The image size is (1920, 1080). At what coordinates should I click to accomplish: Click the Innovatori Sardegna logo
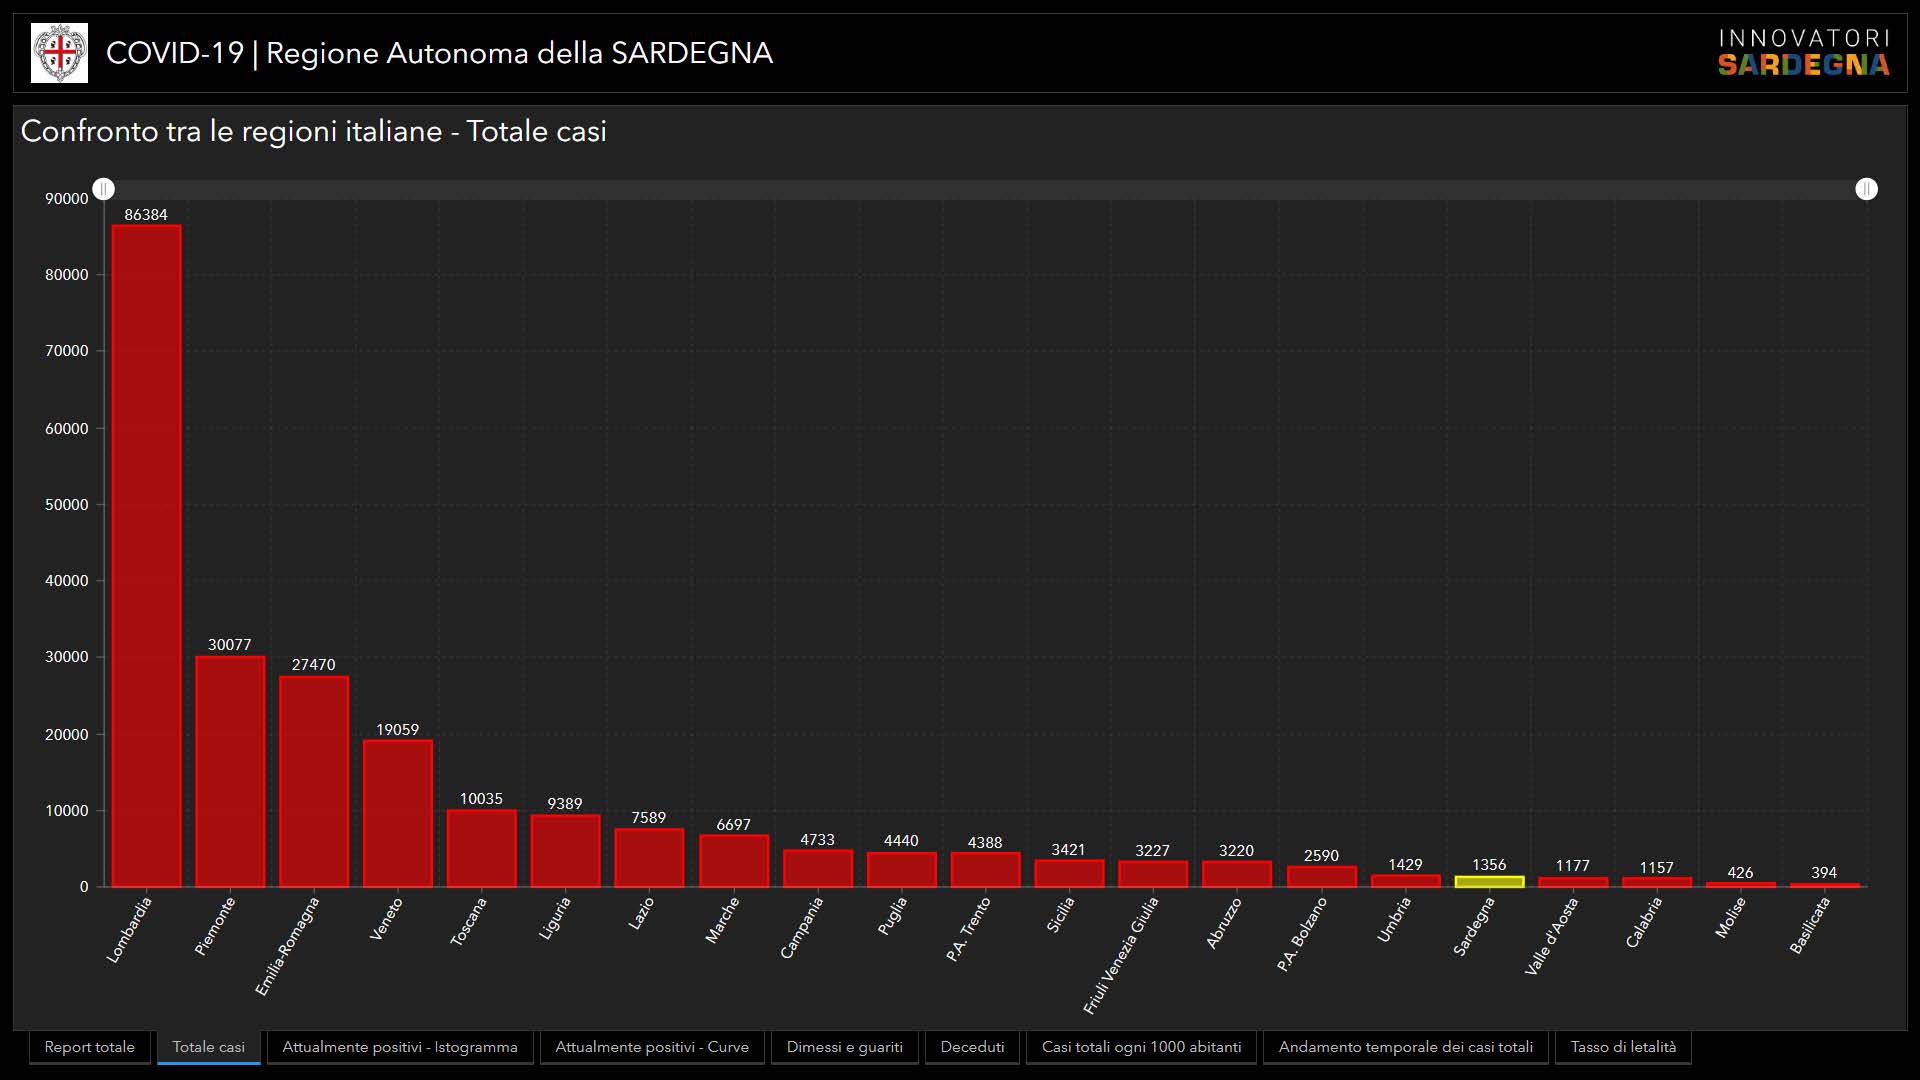click(x=1803, y=53)
